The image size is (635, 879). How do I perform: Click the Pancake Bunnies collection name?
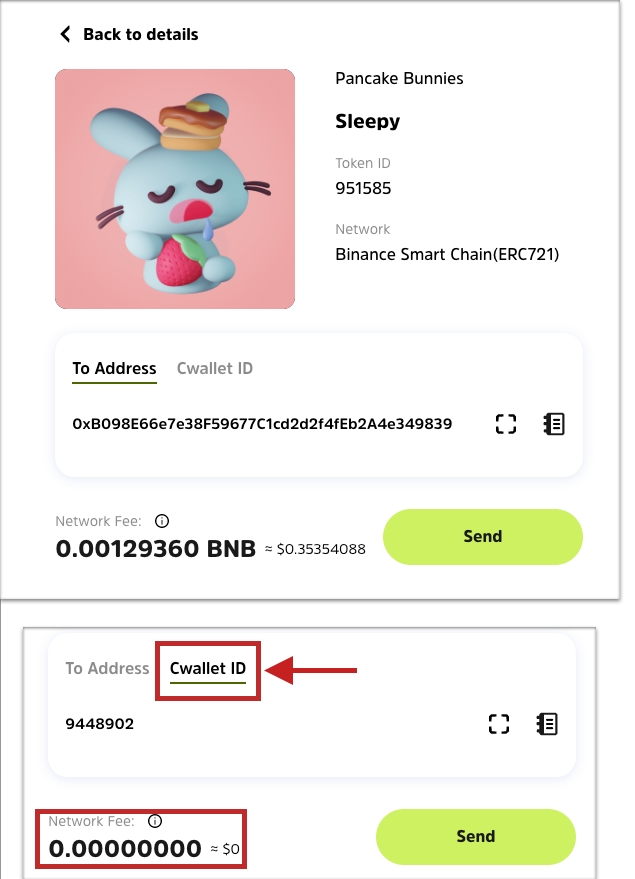[399, 79]
